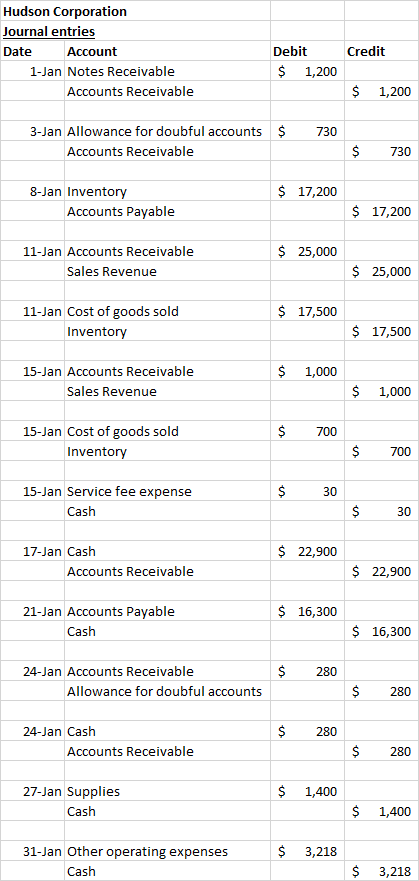Select the 17,200 debit amount

[307, 192]
